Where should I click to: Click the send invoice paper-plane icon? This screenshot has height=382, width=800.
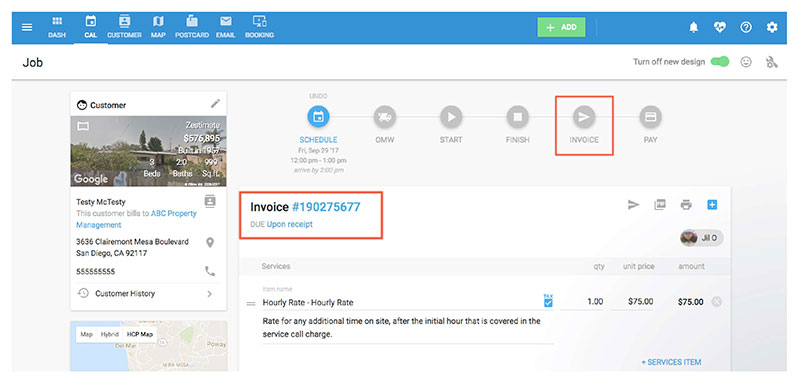pyautogui.click(x=633, y=205)
